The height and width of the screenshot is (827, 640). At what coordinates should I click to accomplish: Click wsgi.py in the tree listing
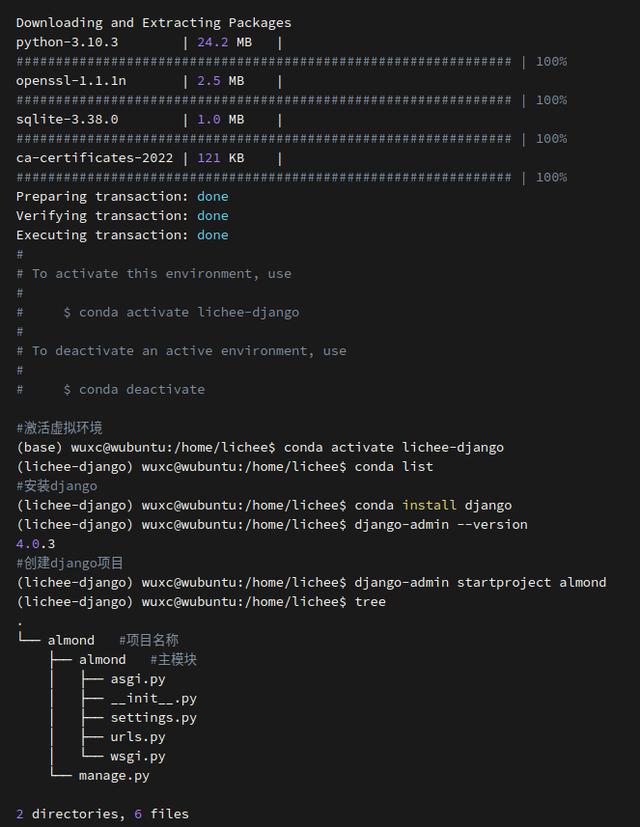coord(137,756)
